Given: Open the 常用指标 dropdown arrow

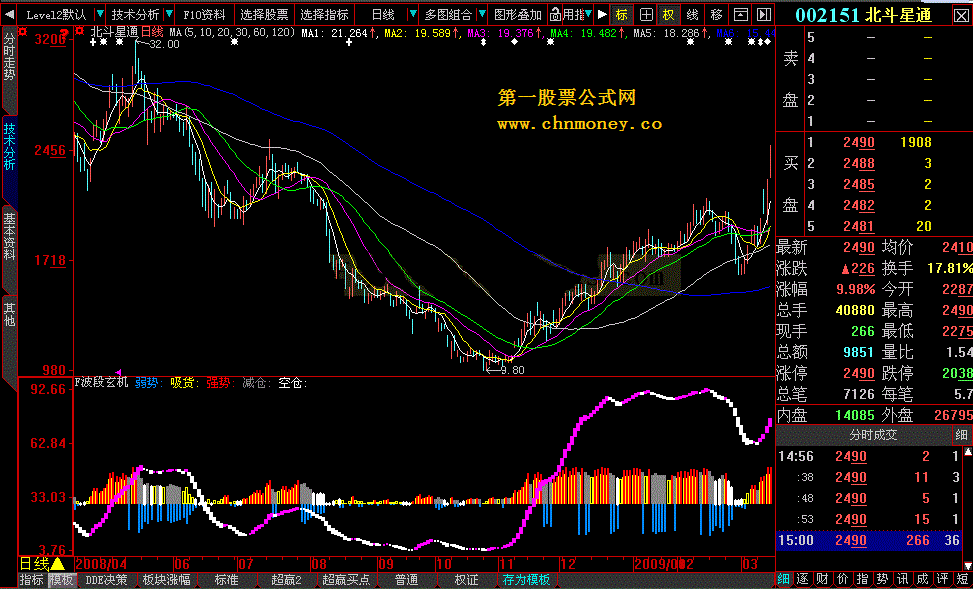Looking at the screenshot, I should click(587, 14).
